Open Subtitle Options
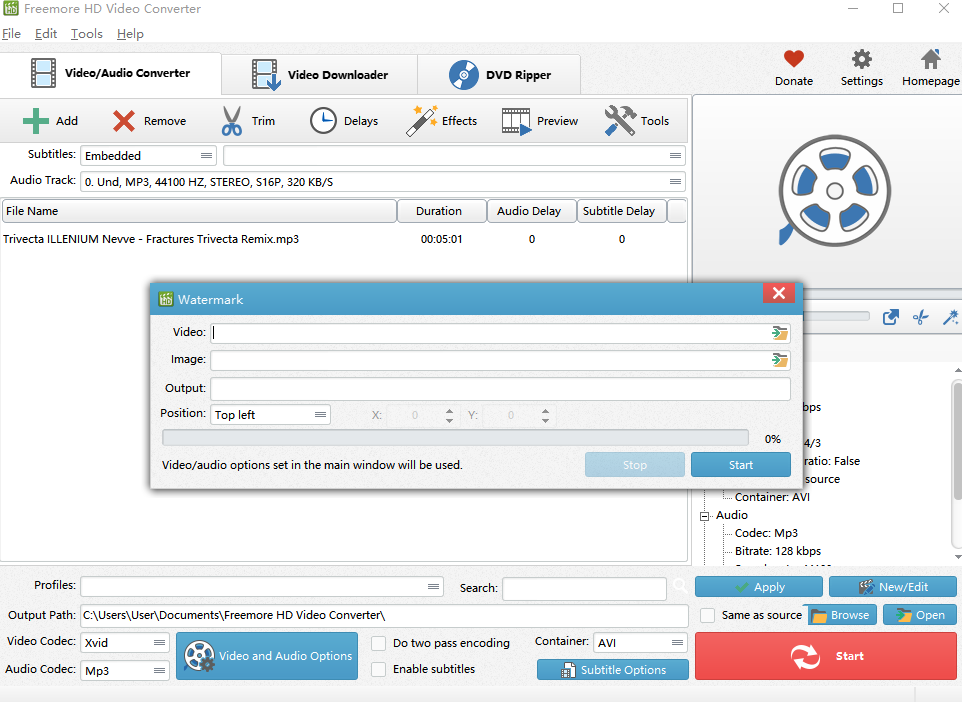This screenshot has height=702, width=962. 612,669
